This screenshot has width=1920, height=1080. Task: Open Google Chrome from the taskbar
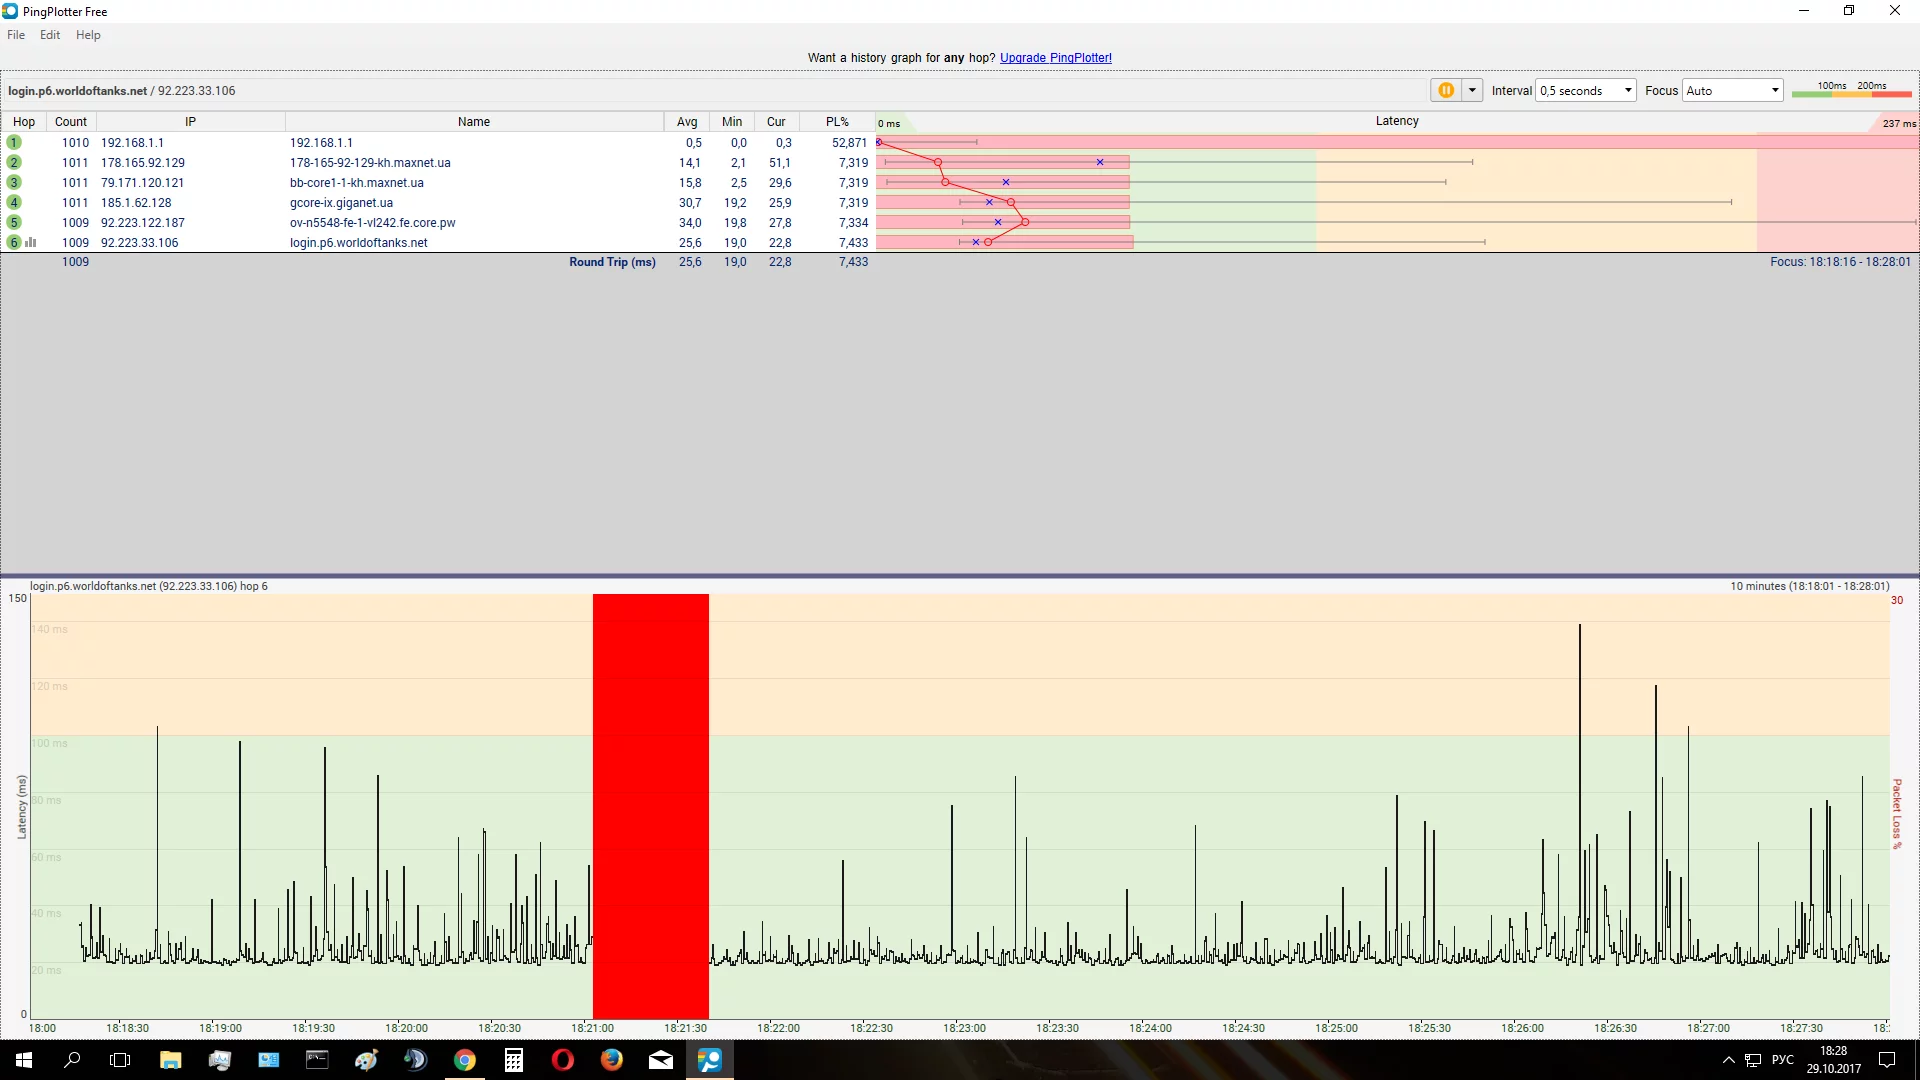click(465, 1060)
